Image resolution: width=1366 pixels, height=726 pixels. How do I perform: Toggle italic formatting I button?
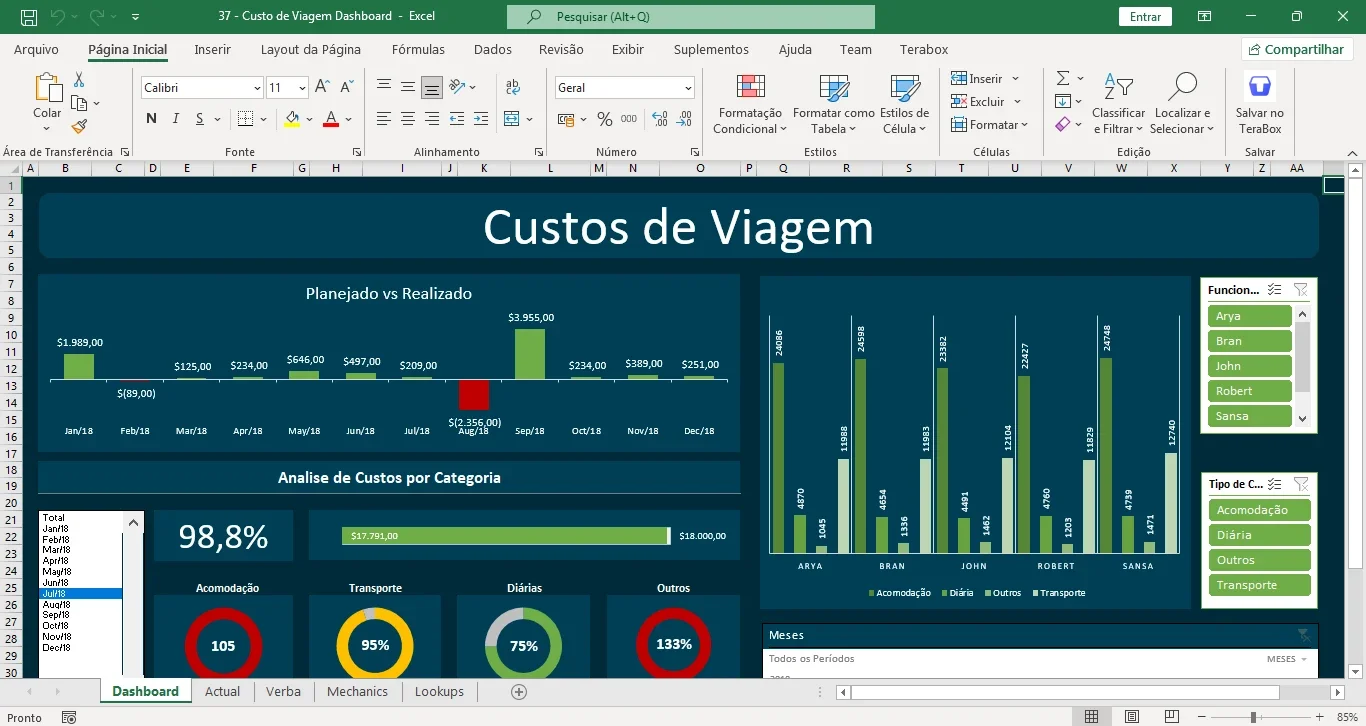(x=176, y=119)
